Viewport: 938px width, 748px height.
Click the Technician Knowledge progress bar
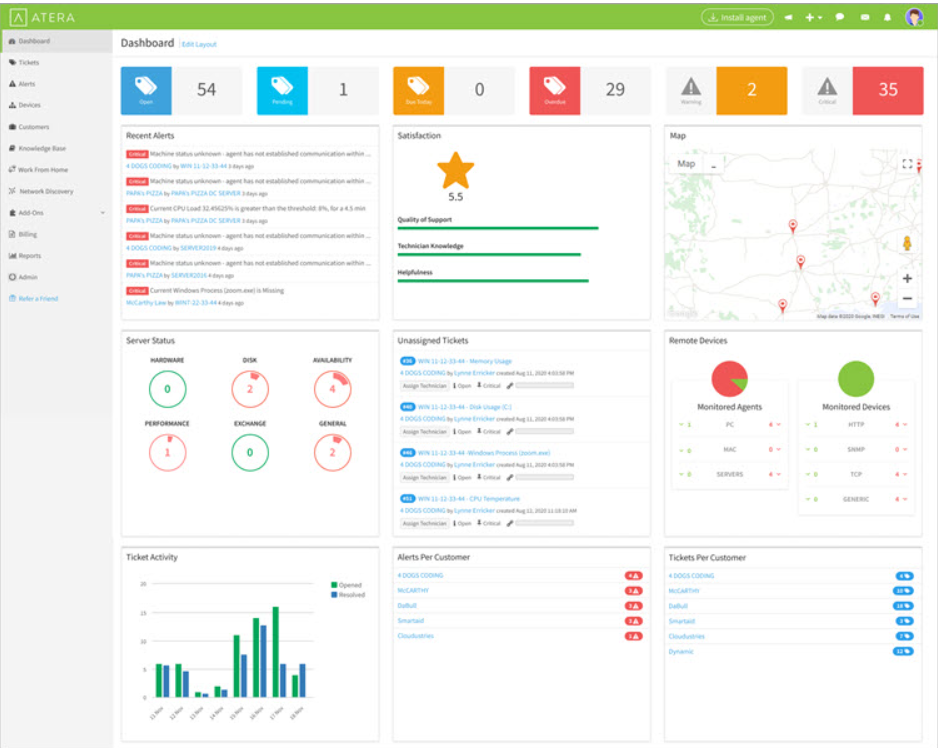coord(489,254)
